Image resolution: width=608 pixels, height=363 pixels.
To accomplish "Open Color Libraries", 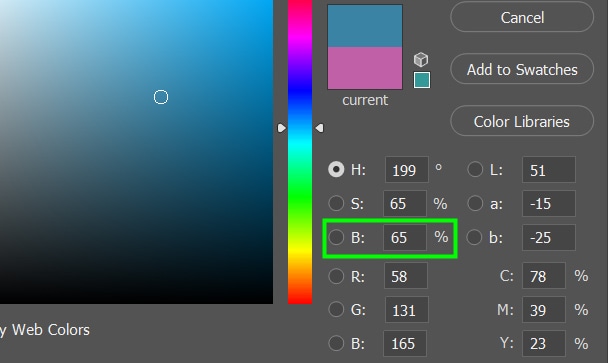I will pos(522,121).
